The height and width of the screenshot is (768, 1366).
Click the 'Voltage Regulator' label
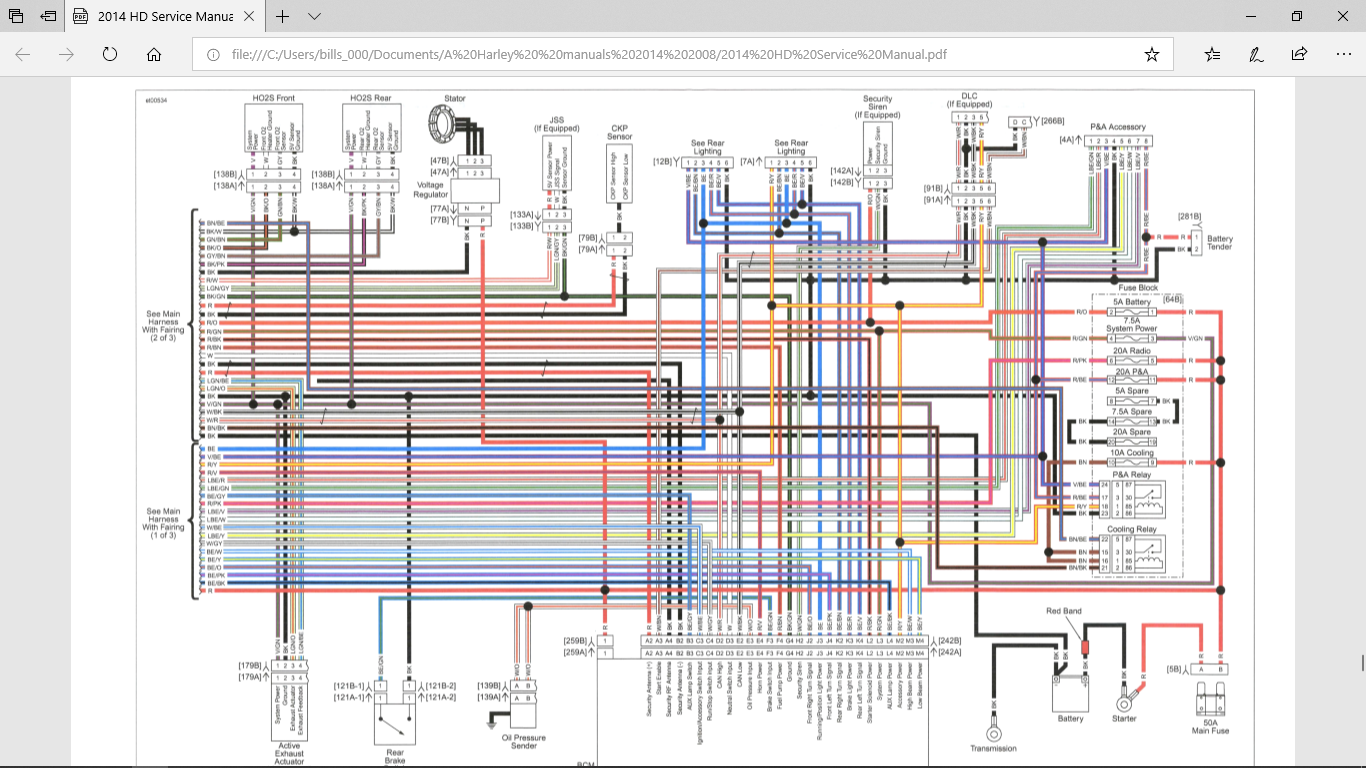click(432, 188)
